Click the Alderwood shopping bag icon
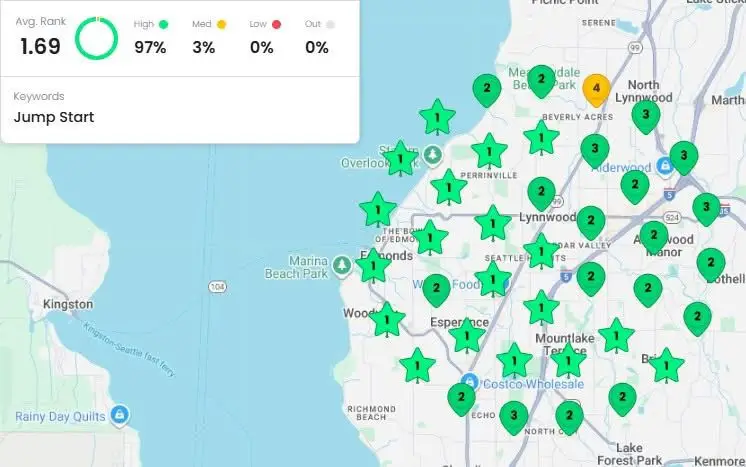The image size is (746, 467). (665, 165)
